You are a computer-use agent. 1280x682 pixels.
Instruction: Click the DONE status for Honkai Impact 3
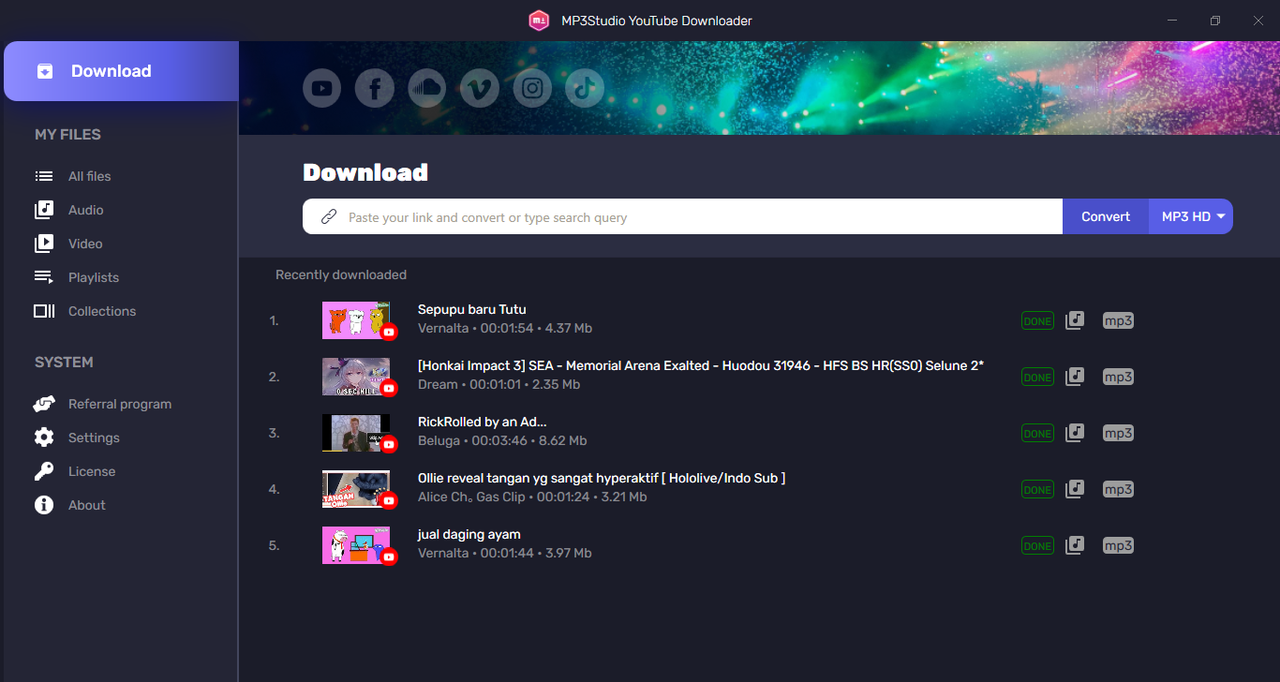point(1037,377)
